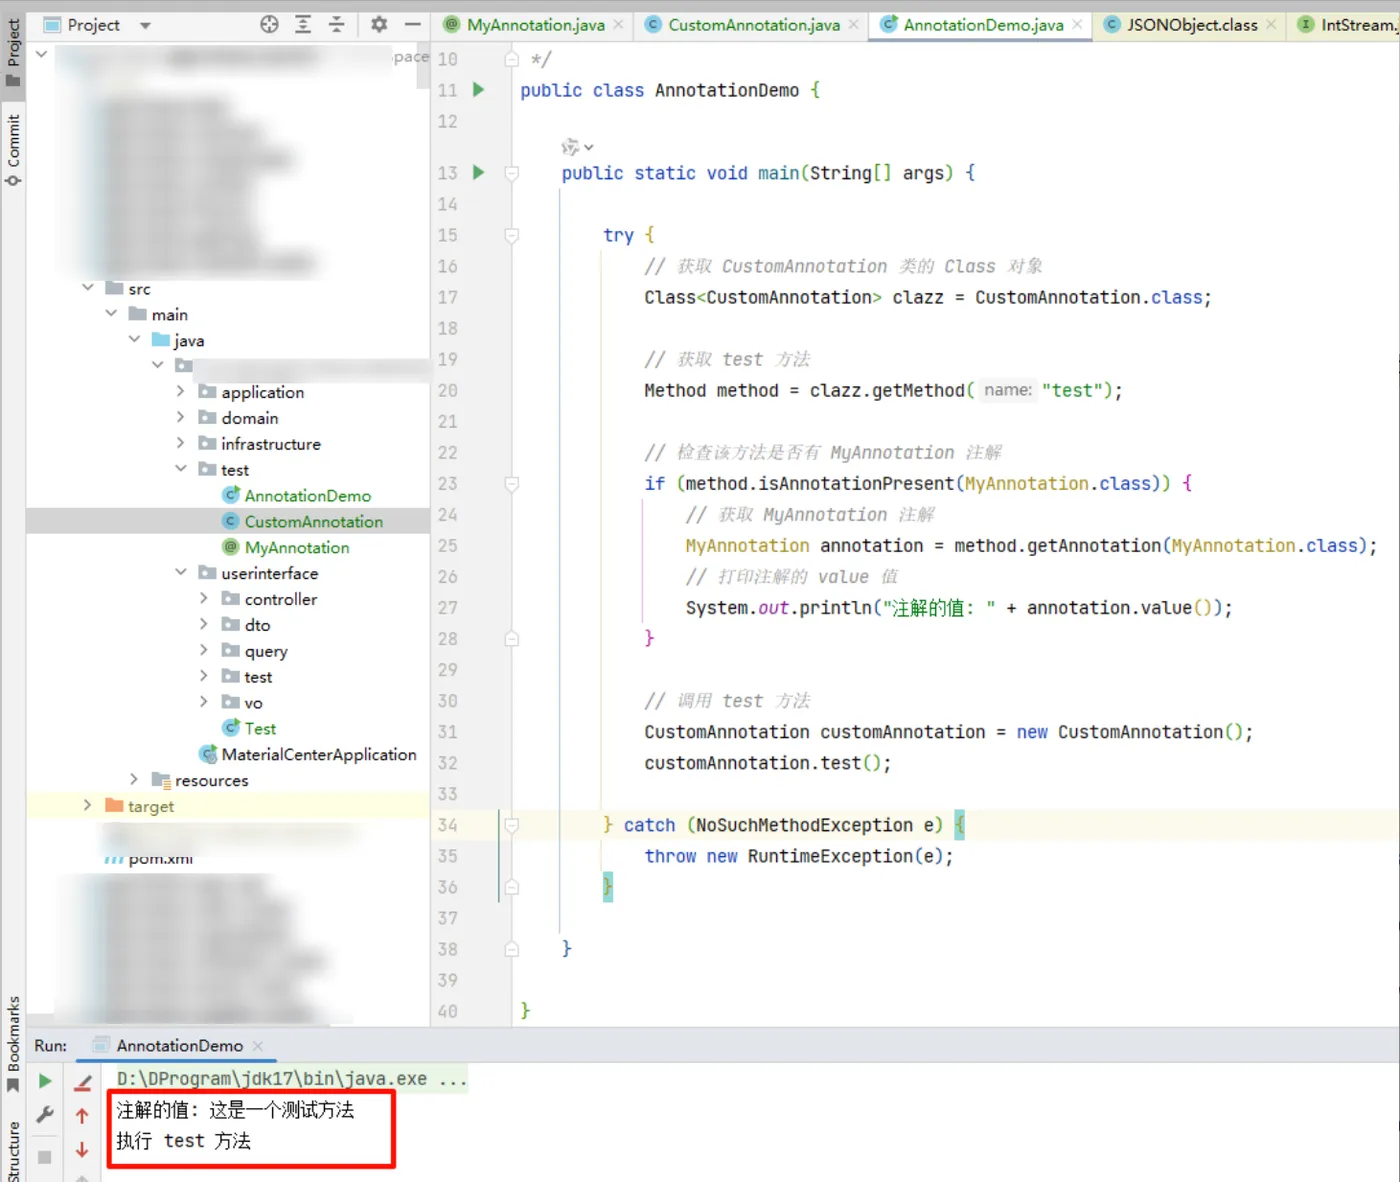Expand the resources folder

(x=134, y=779)
